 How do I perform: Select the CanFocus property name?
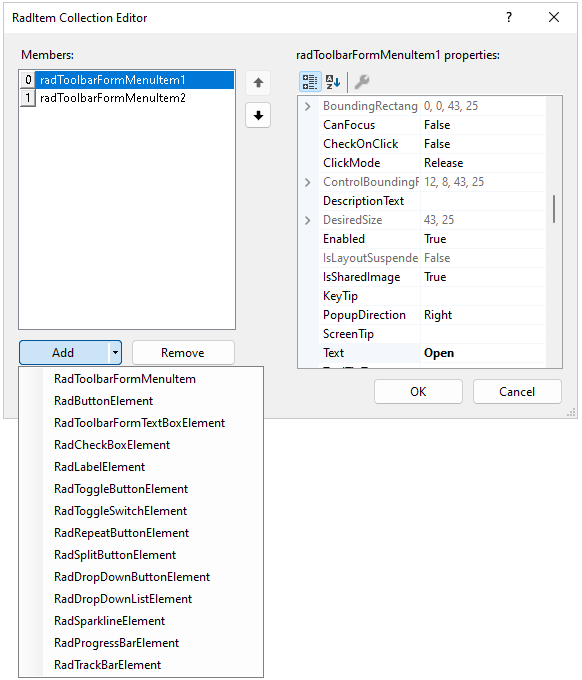tap(369, 125)
